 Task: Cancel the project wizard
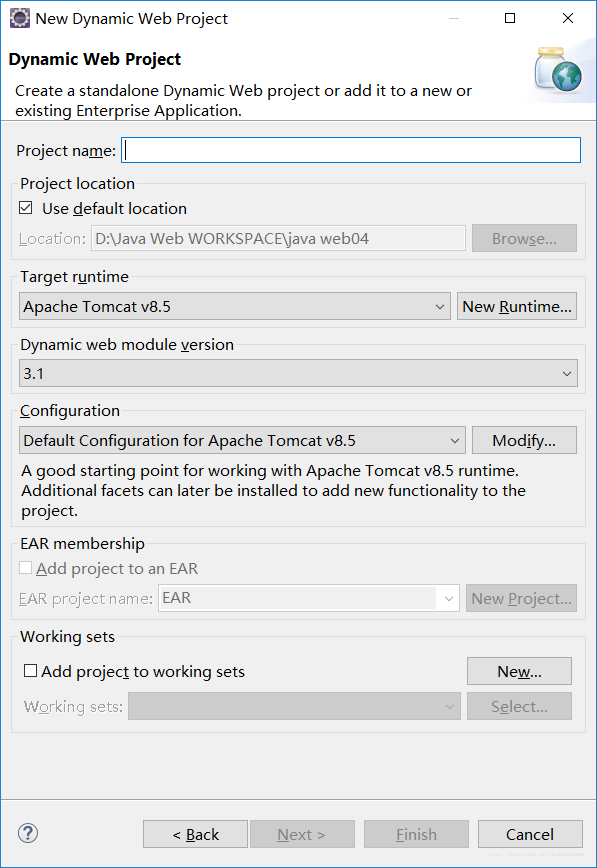530,834
